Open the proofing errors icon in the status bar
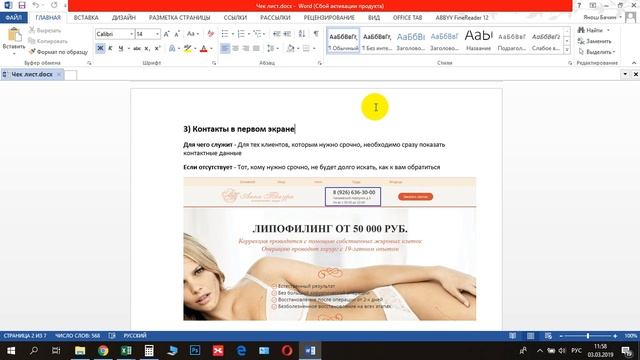This screenshot has width=640, height=360. pos(112,336)
